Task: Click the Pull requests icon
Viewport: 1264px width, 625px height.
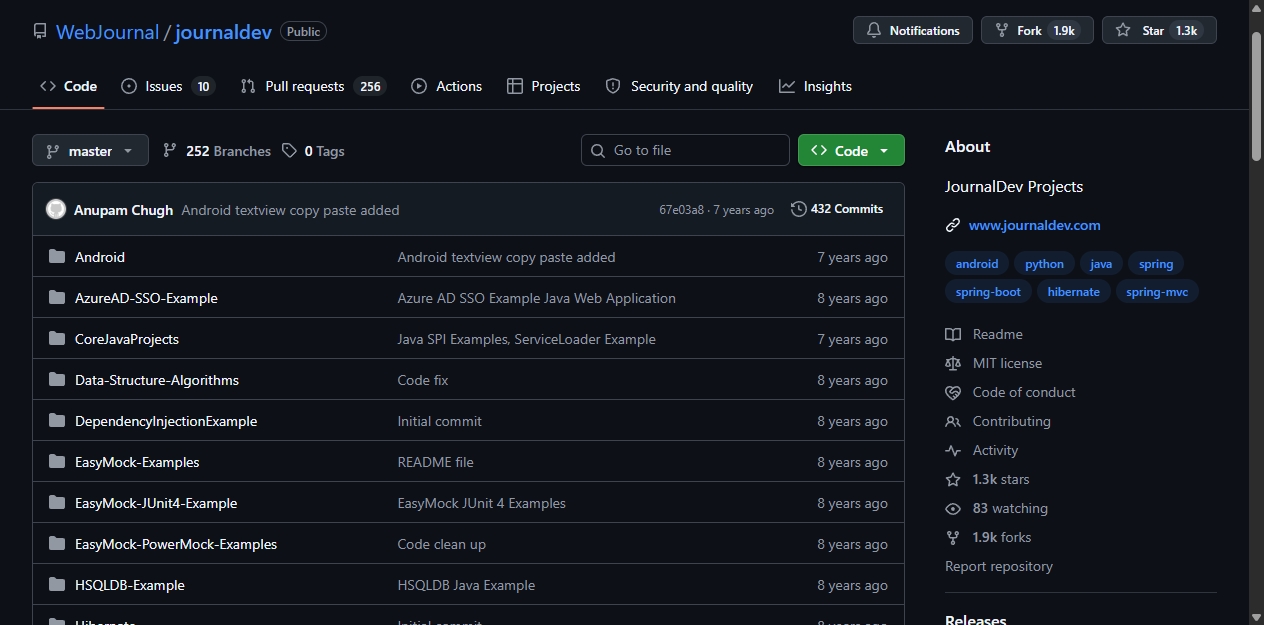Action: click(248, 86)
